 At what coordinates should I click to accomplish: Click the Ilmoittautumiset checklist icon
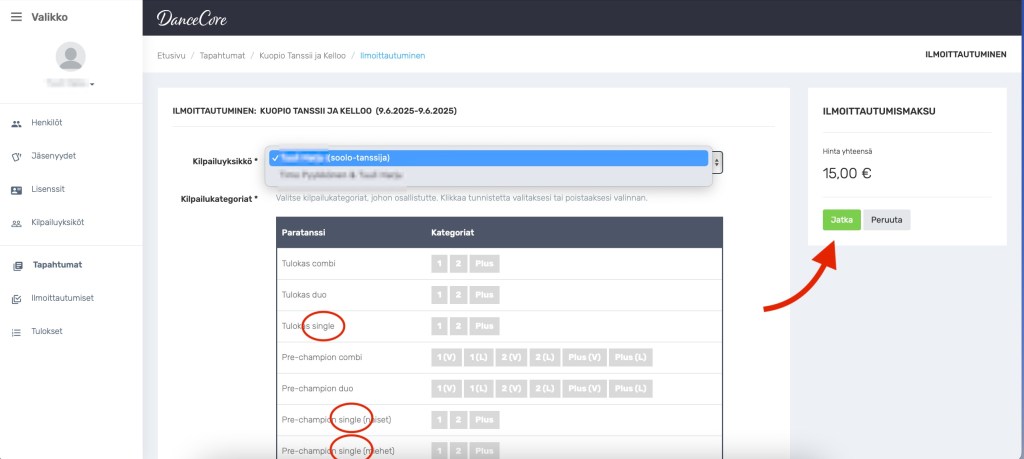point(16,298)
